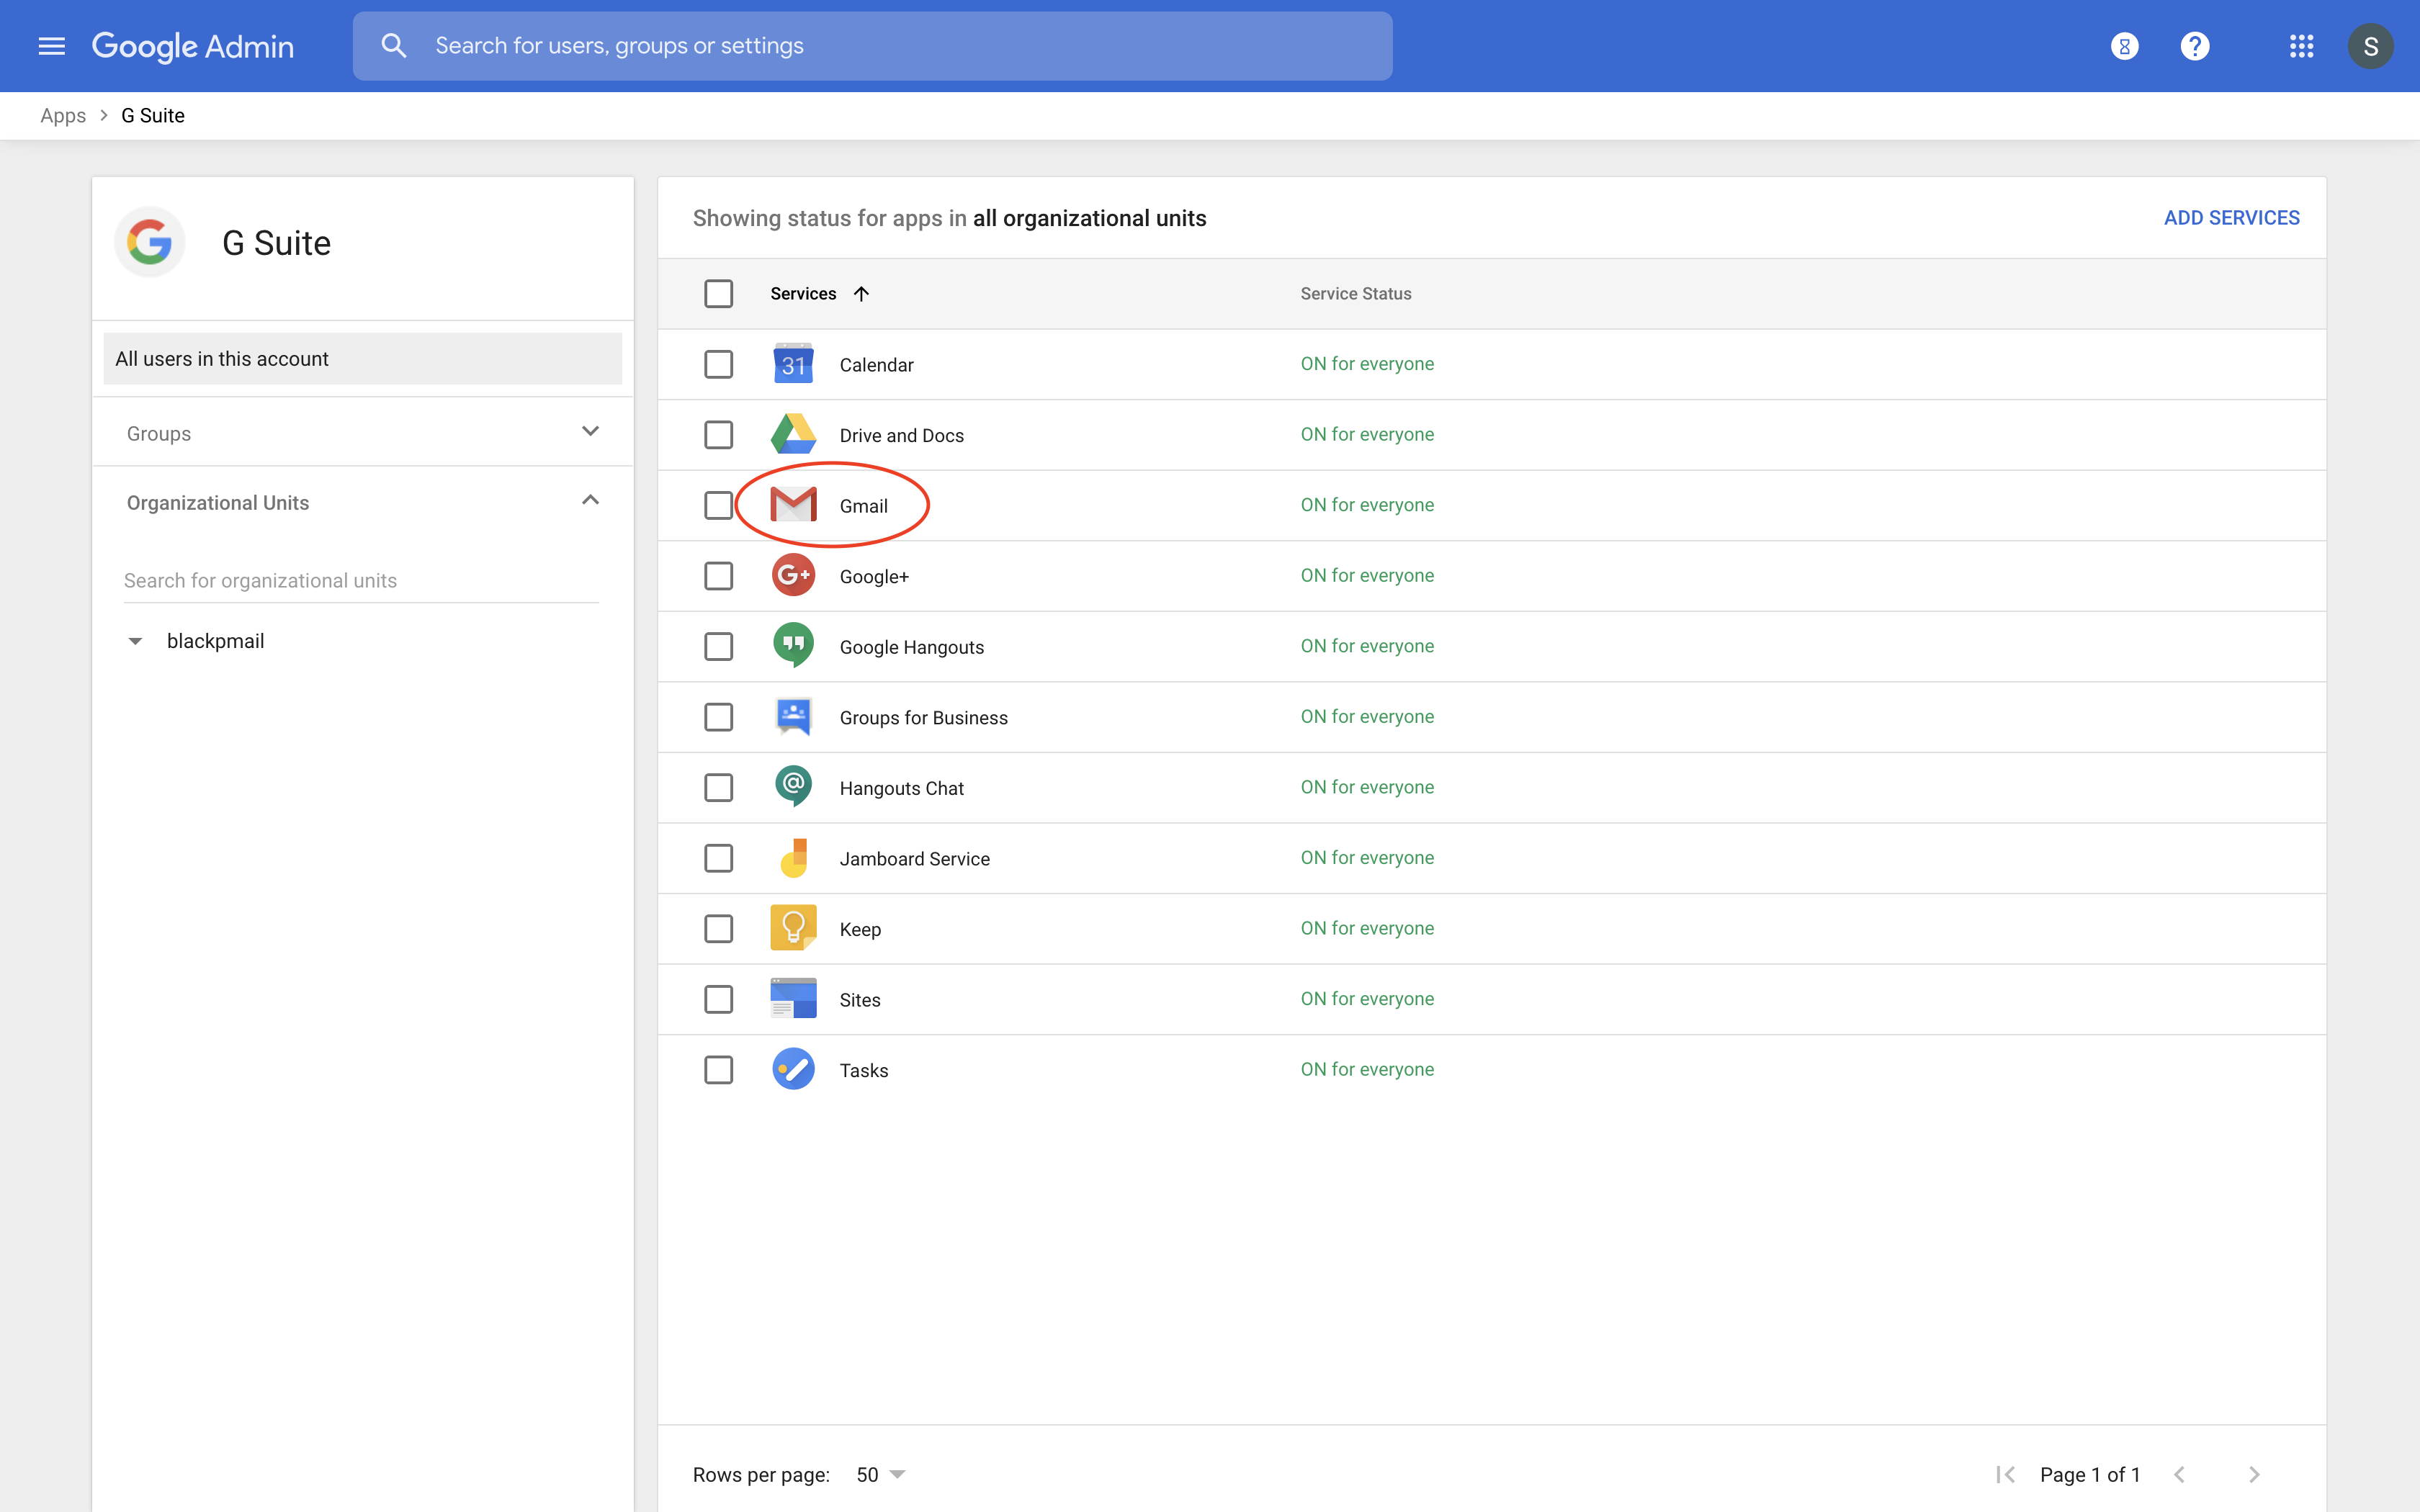
Task: Collapse the Organizational Units section
Action: point(590,501)
